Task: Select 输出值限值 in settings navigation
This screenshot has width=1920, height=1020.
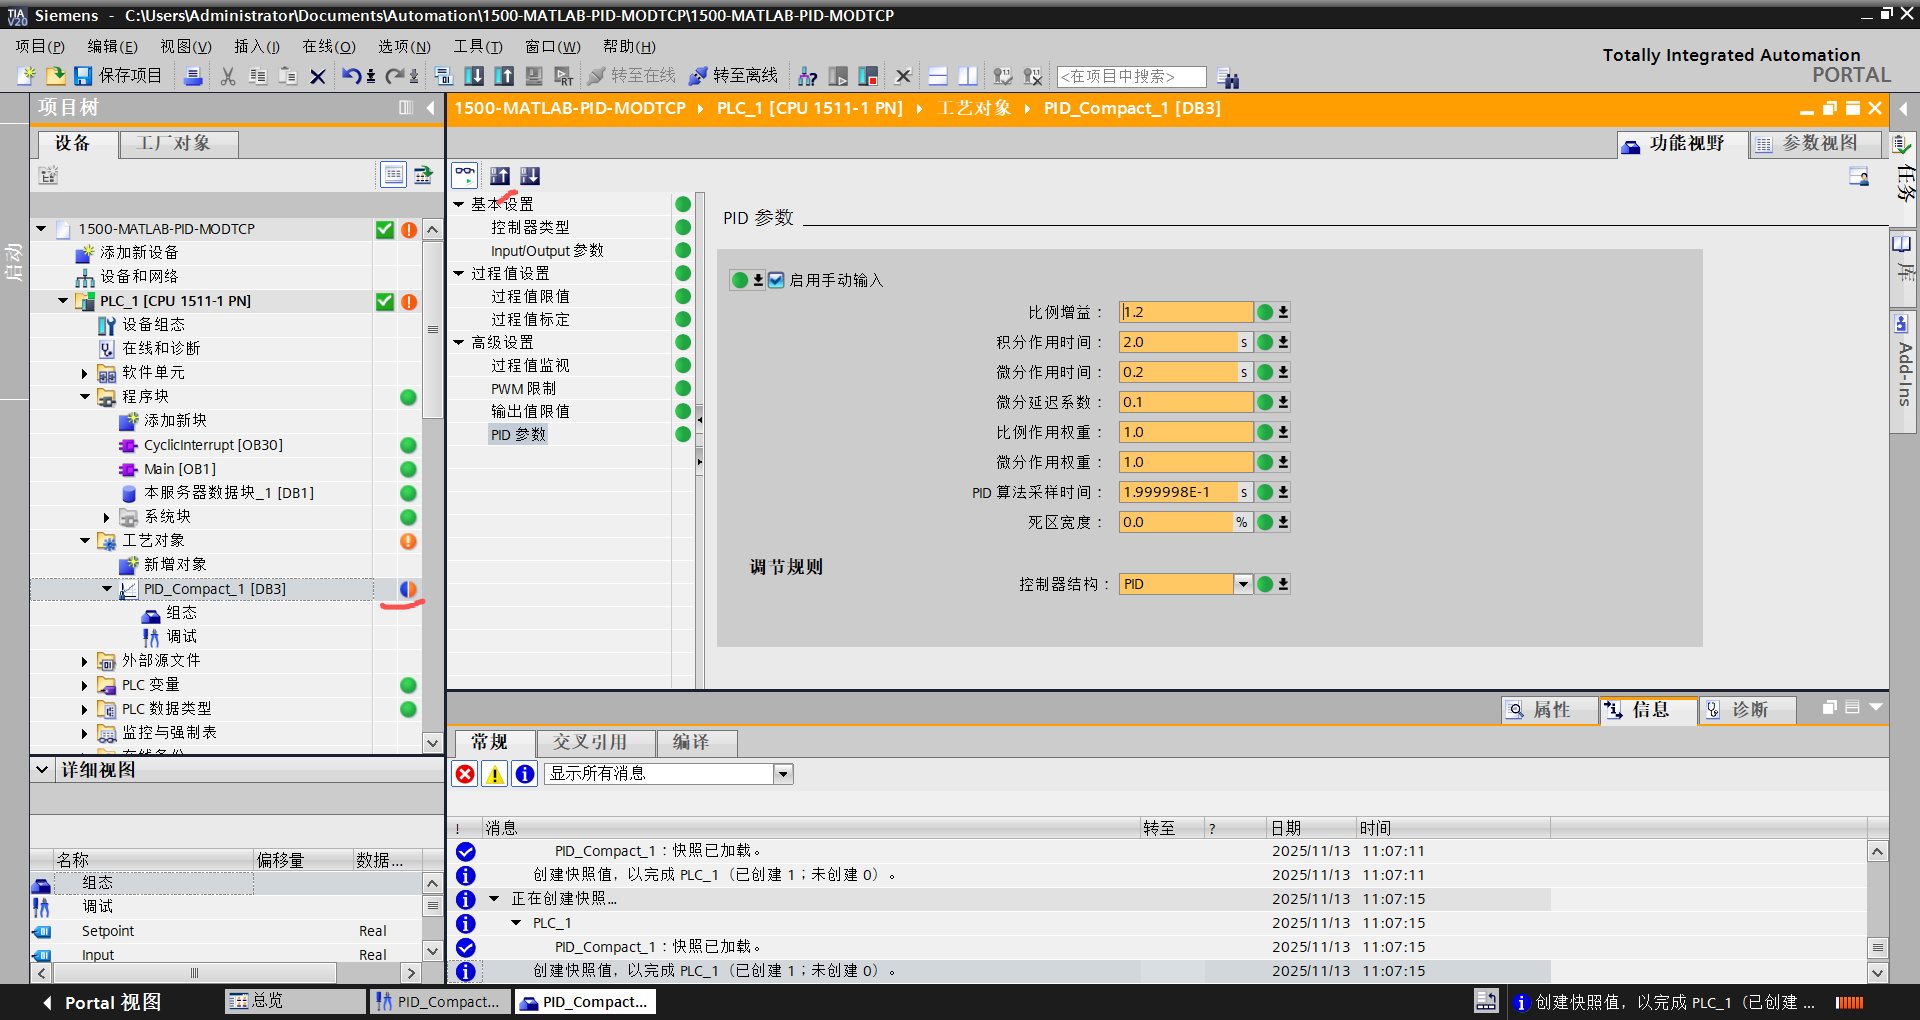Action: click(x=530, y=412)
